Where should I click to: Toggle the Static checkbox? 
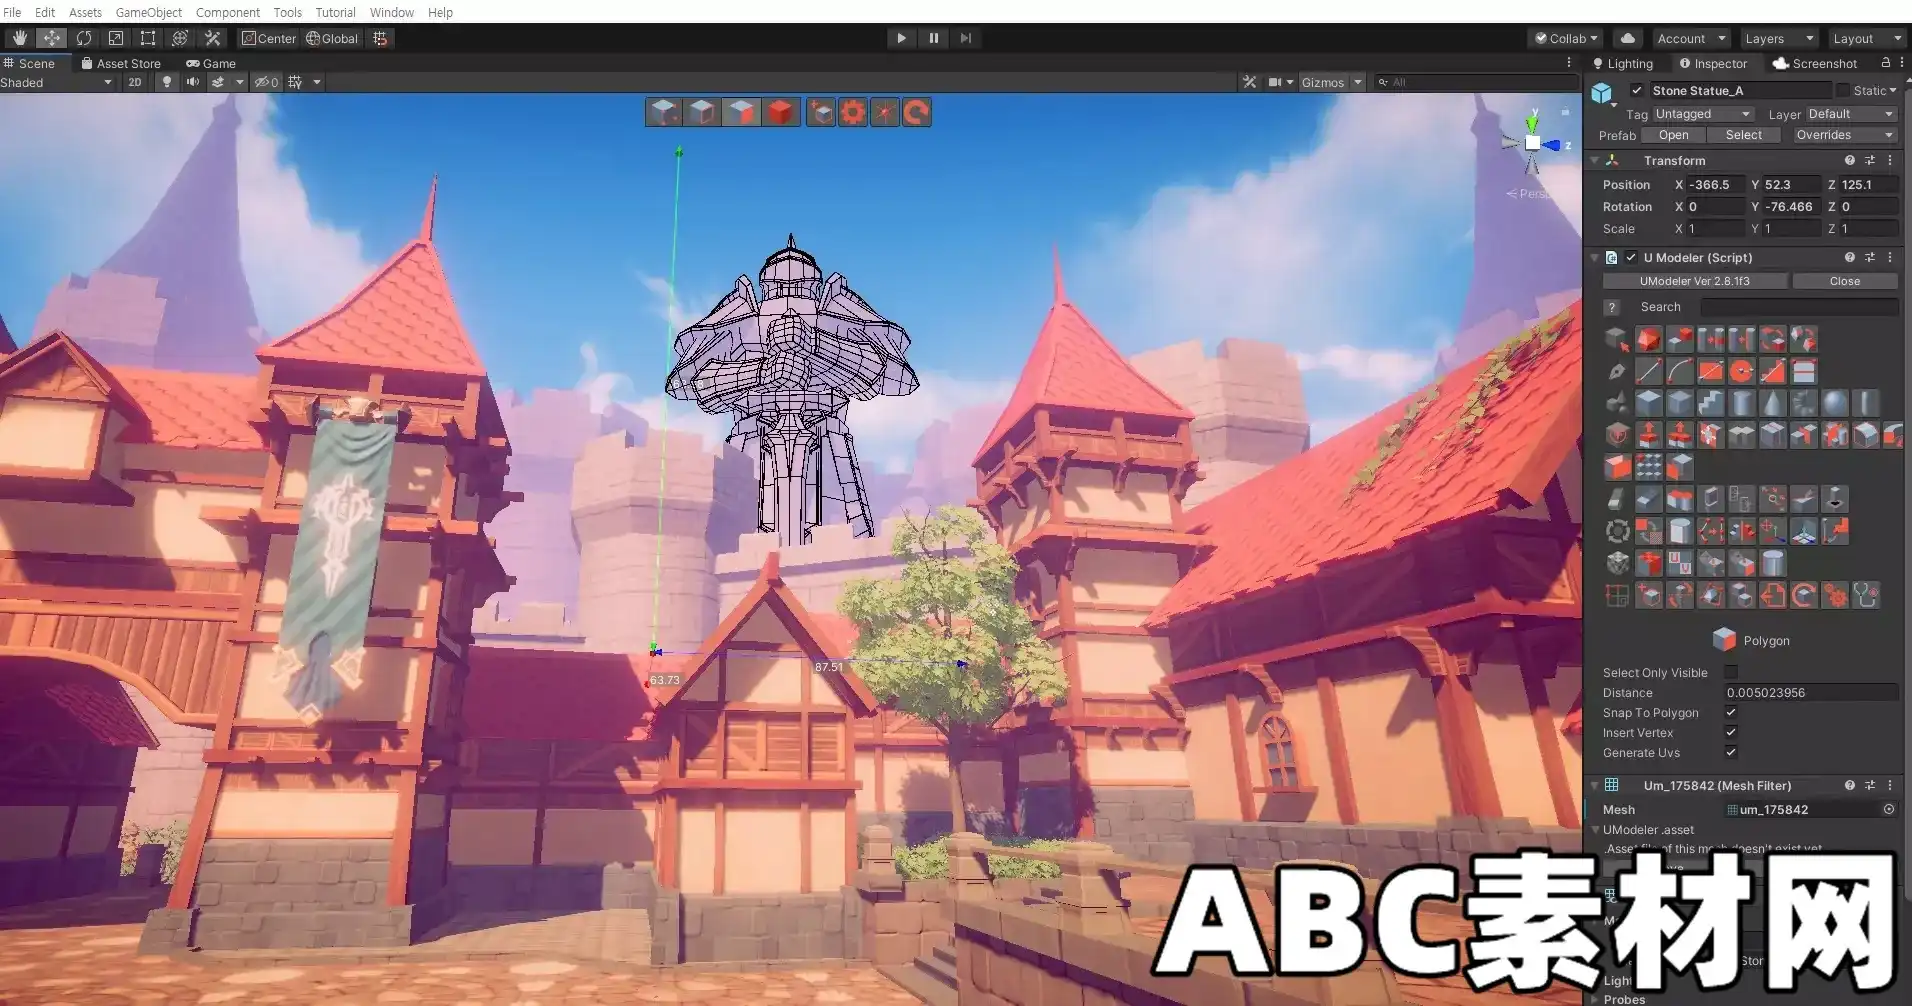click(1843, 90)
